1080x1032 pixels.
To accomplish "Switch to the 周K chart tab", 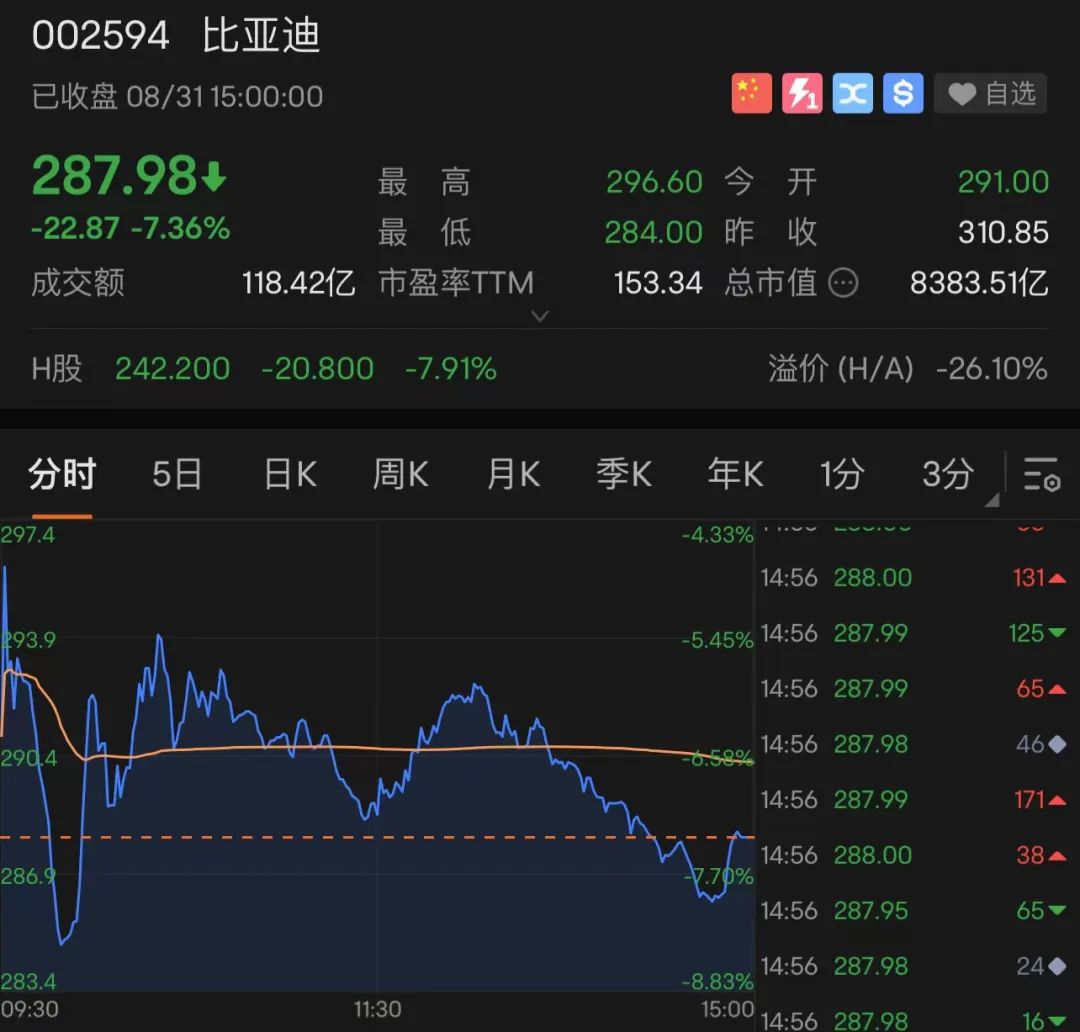I will pyautogui.click(x=401, y=475).
